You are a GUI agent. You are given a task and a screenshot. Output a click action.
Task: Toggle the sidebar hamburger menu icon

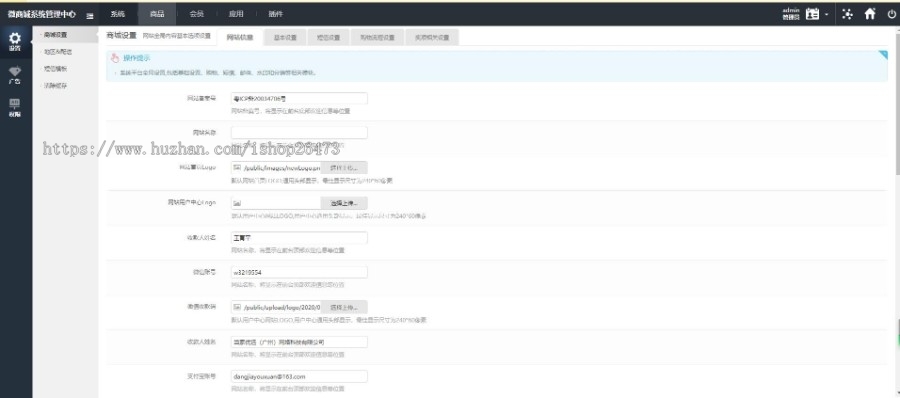90,15
